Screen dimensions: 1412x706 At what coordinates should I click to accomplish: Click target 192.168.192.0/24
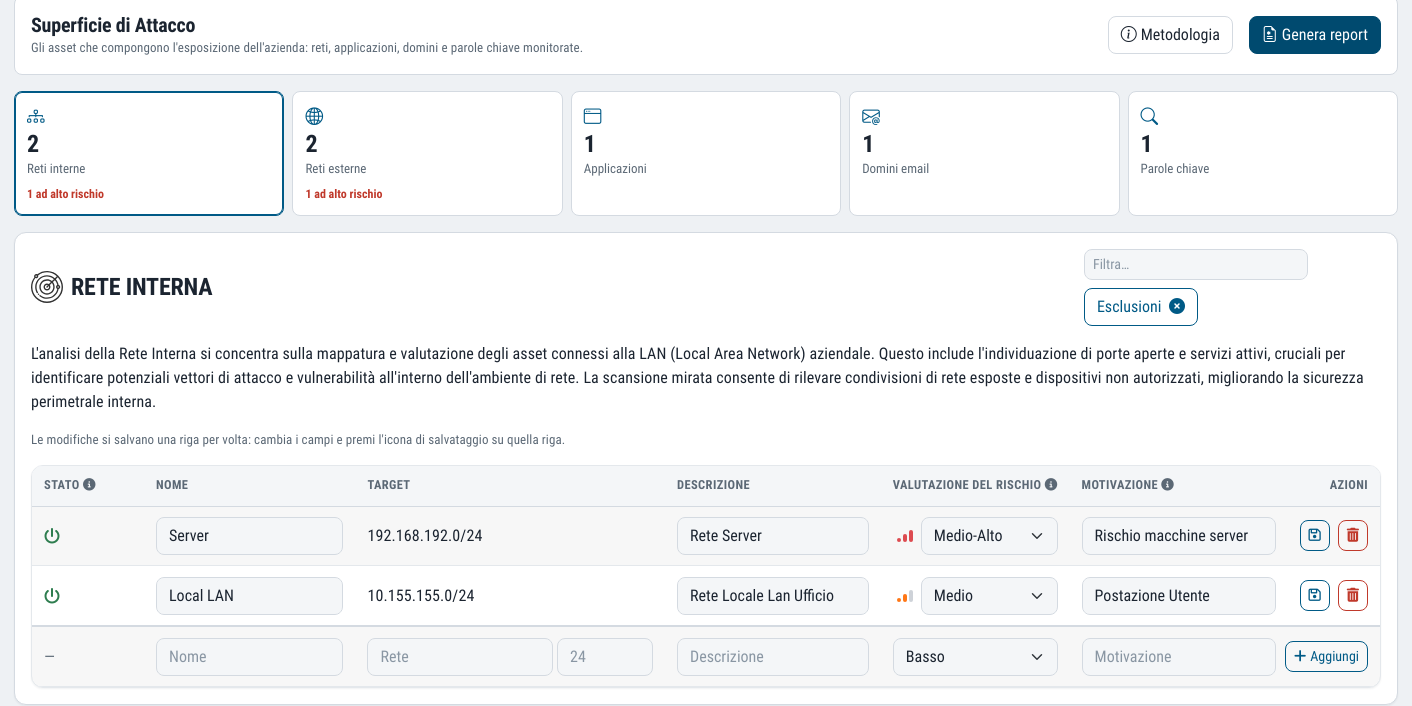coord(425,536)
